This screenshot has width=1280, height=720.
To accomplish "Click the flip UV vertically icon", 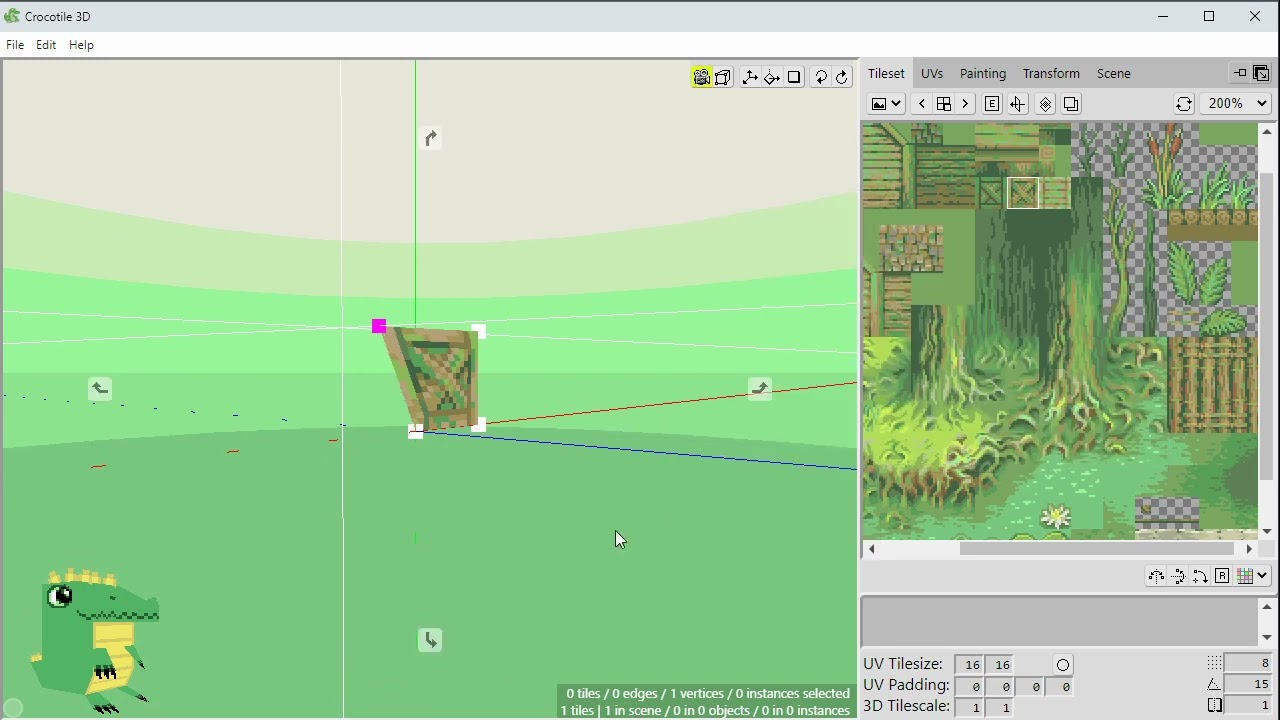I will click(1178, 576).
